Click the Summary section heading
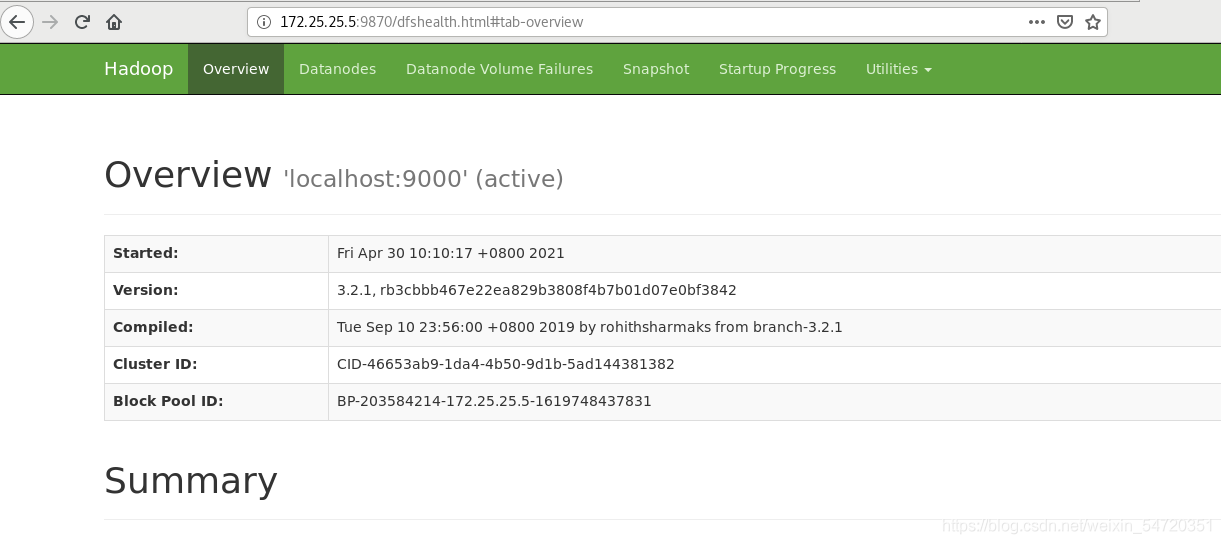This screenshot has height=544, width=1221. coord(191,481)
